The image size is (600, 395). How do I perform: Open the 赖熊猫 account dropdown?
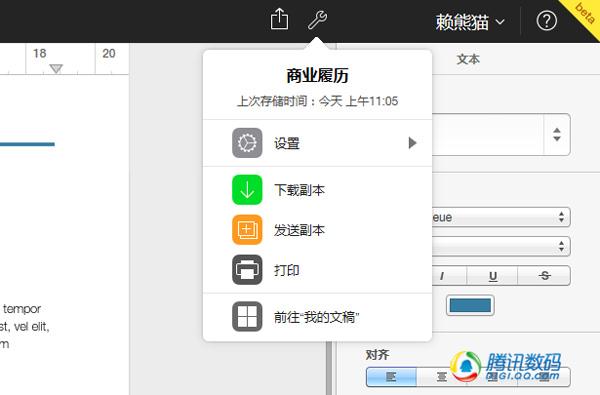point(470,22)
